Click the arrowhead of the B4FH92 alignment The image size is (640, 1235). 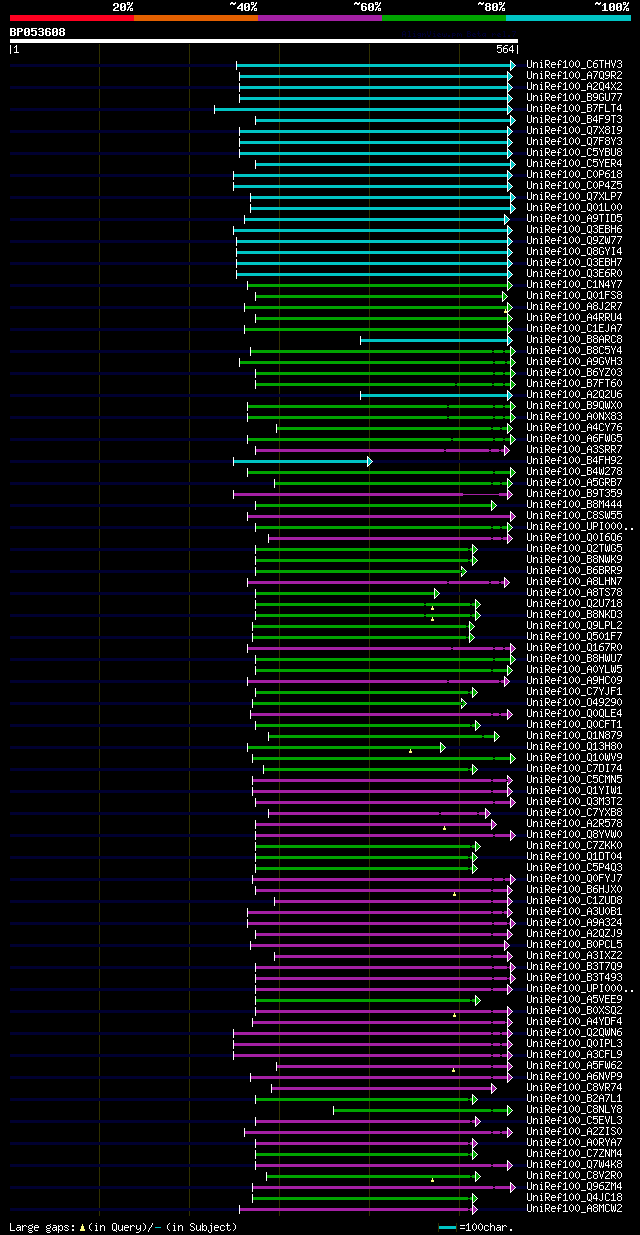(369, 461)
